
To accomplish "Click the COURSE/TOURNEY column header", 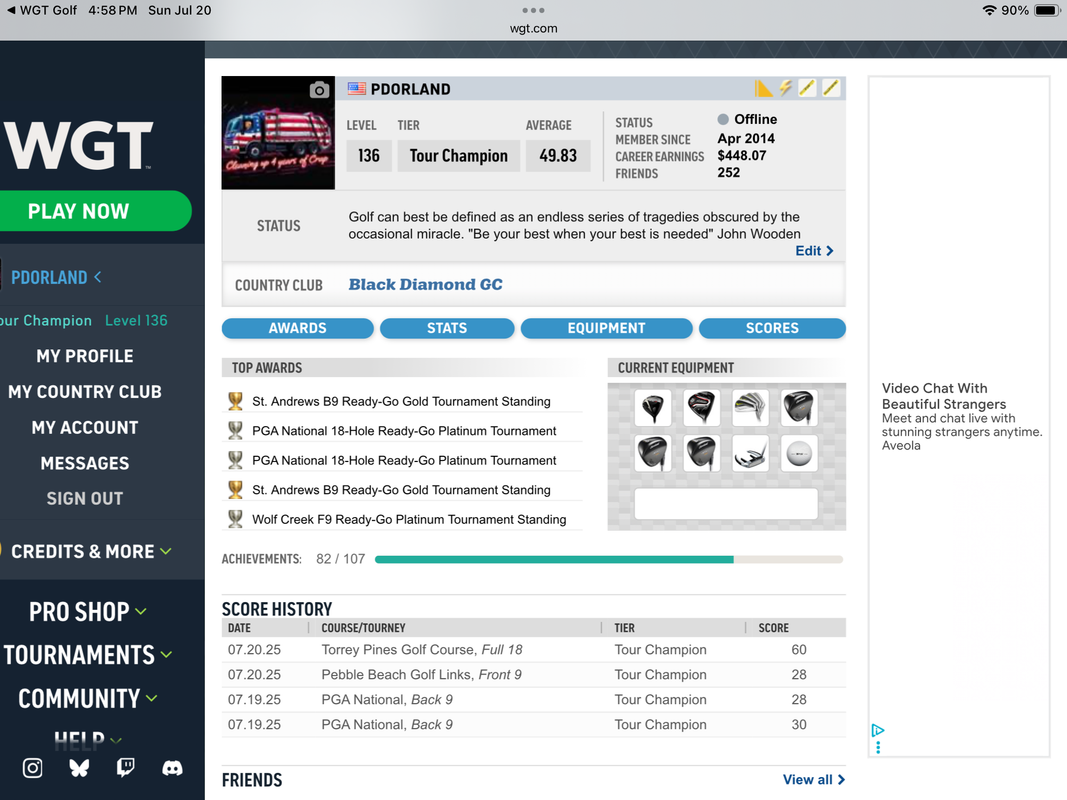I will click(x=363, y=628).
